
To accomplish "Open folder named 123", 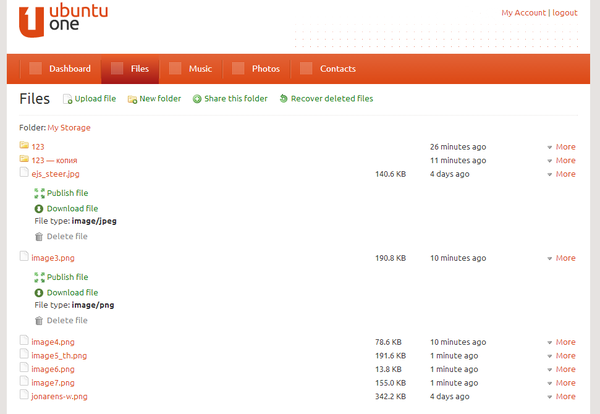I will pyautogui.click(x=38, y=147).
